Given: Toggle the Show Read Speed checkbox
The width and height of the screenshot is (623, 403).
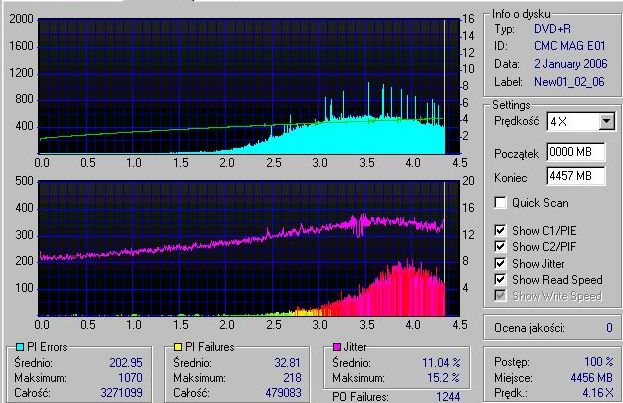Looking at the screenshot, I should coord(500,280).
